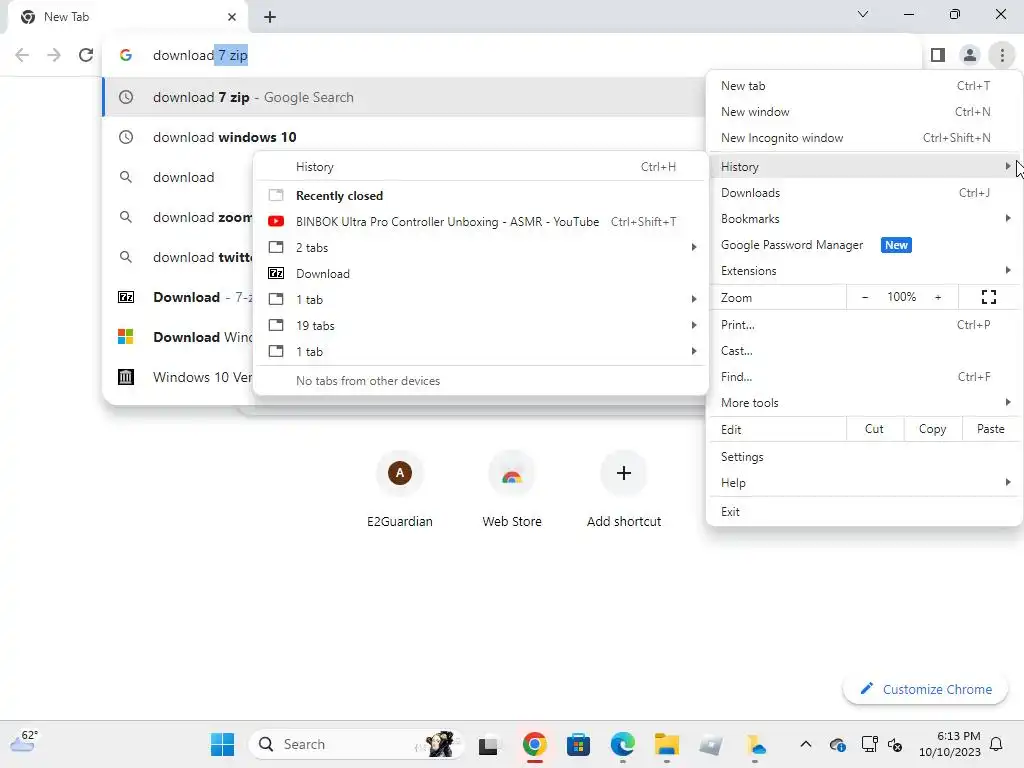The image size is (1024, 768).
Task: Open New Incognito window
Action: tap(864, 138)
